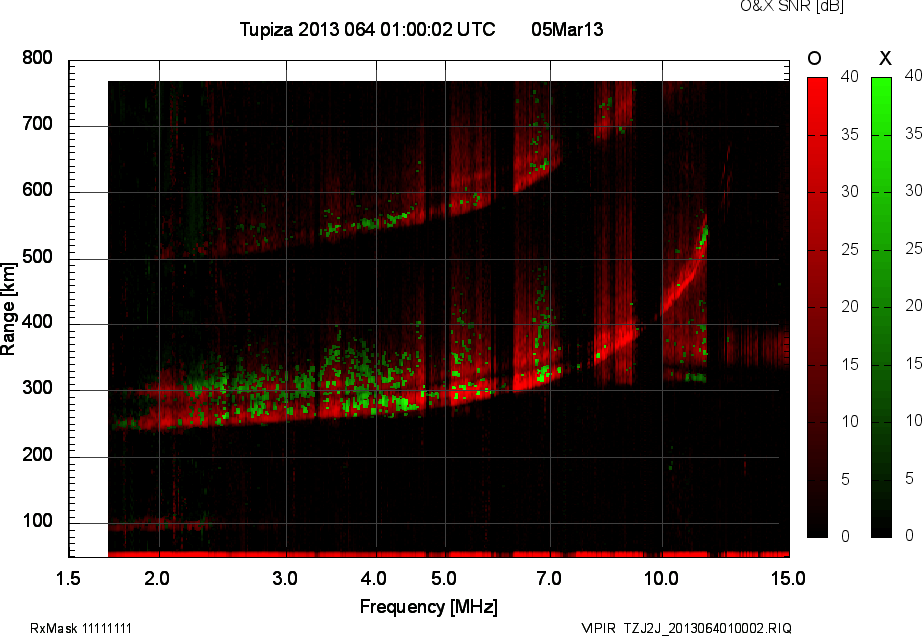922x636 pixels.
Task: Click the 800 km range tick label
Action: coord(37,58)
